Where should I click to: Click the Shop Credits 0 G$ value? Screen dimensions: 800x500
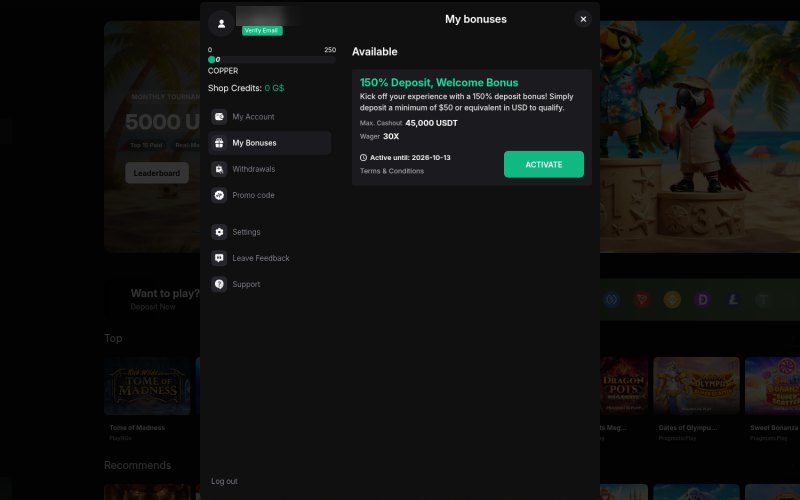tap(274, 88)
